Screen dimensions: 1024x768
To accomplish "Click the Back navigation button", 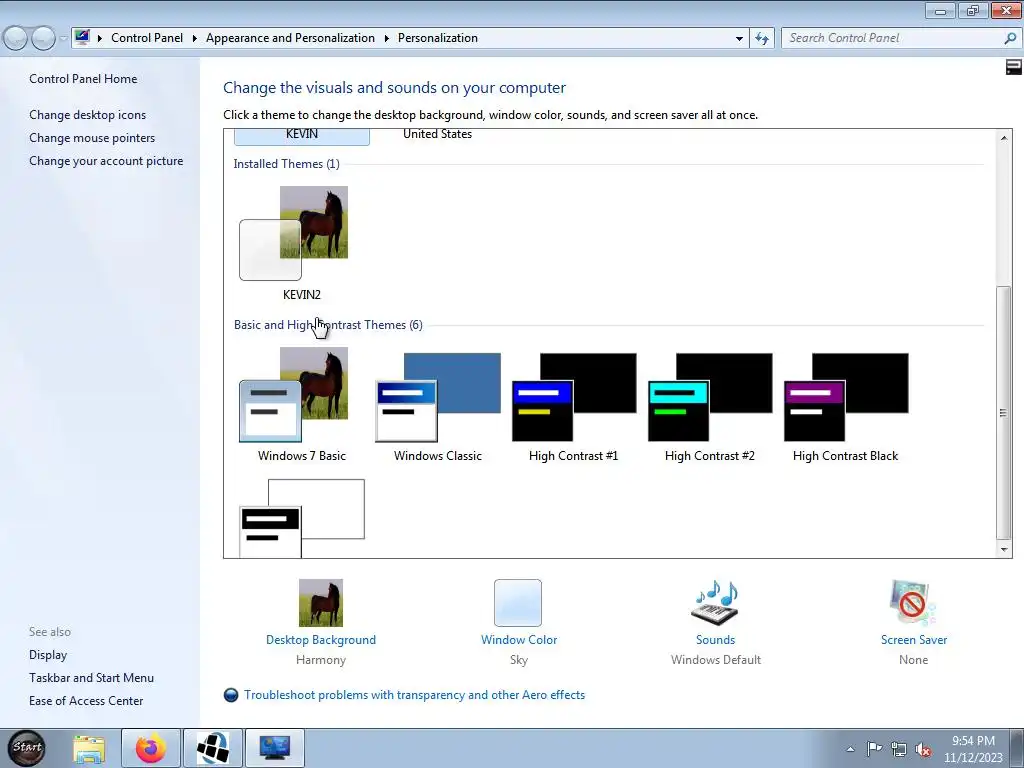I will coord(16,38).
